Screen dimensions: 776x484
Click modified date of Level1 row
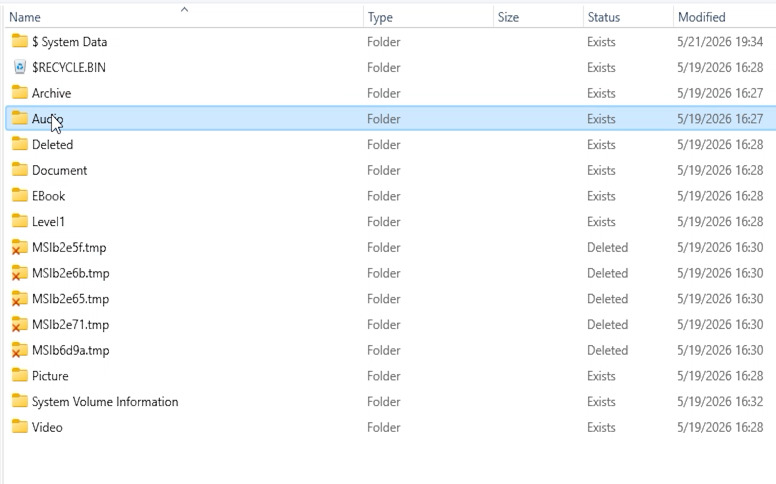pyautogui.click(x=720, y=222)
